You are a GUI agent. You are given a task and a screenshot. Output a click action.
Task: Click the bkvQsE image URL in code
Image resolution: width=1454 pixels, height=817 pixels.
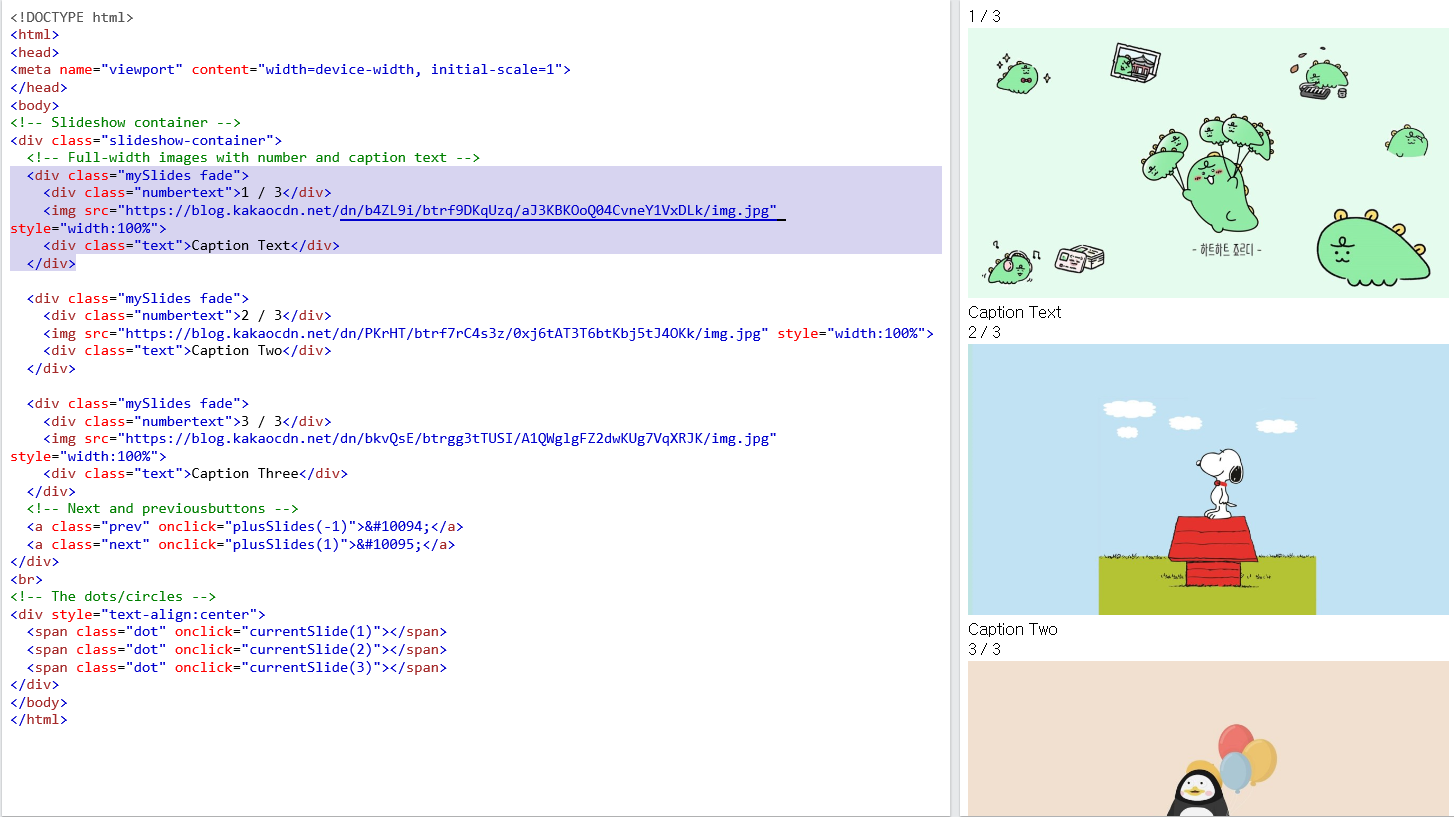[448, 439]
